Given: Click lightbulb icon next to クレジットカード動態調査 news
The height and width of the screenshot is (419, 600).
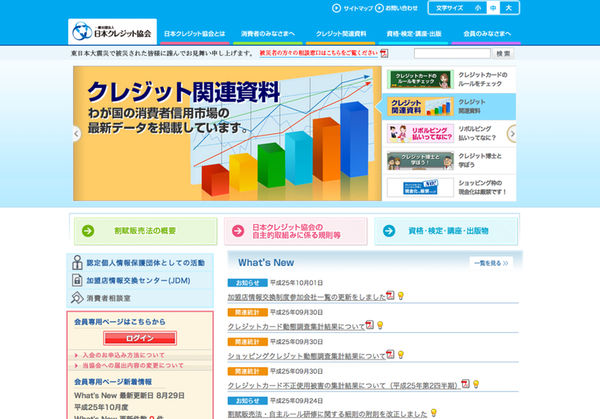Looking at the screenshot, I should click(x=380, y=325).
